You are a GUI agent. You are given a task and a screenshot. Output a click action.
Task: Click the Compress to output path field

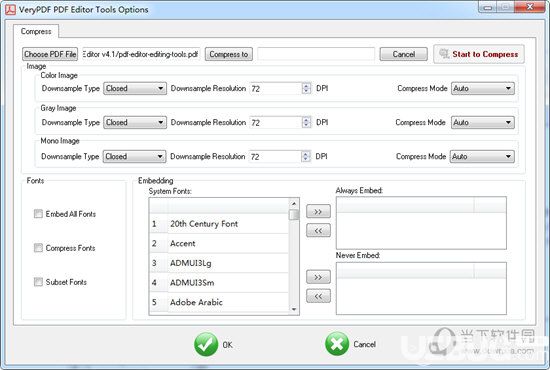pos(316,54)
